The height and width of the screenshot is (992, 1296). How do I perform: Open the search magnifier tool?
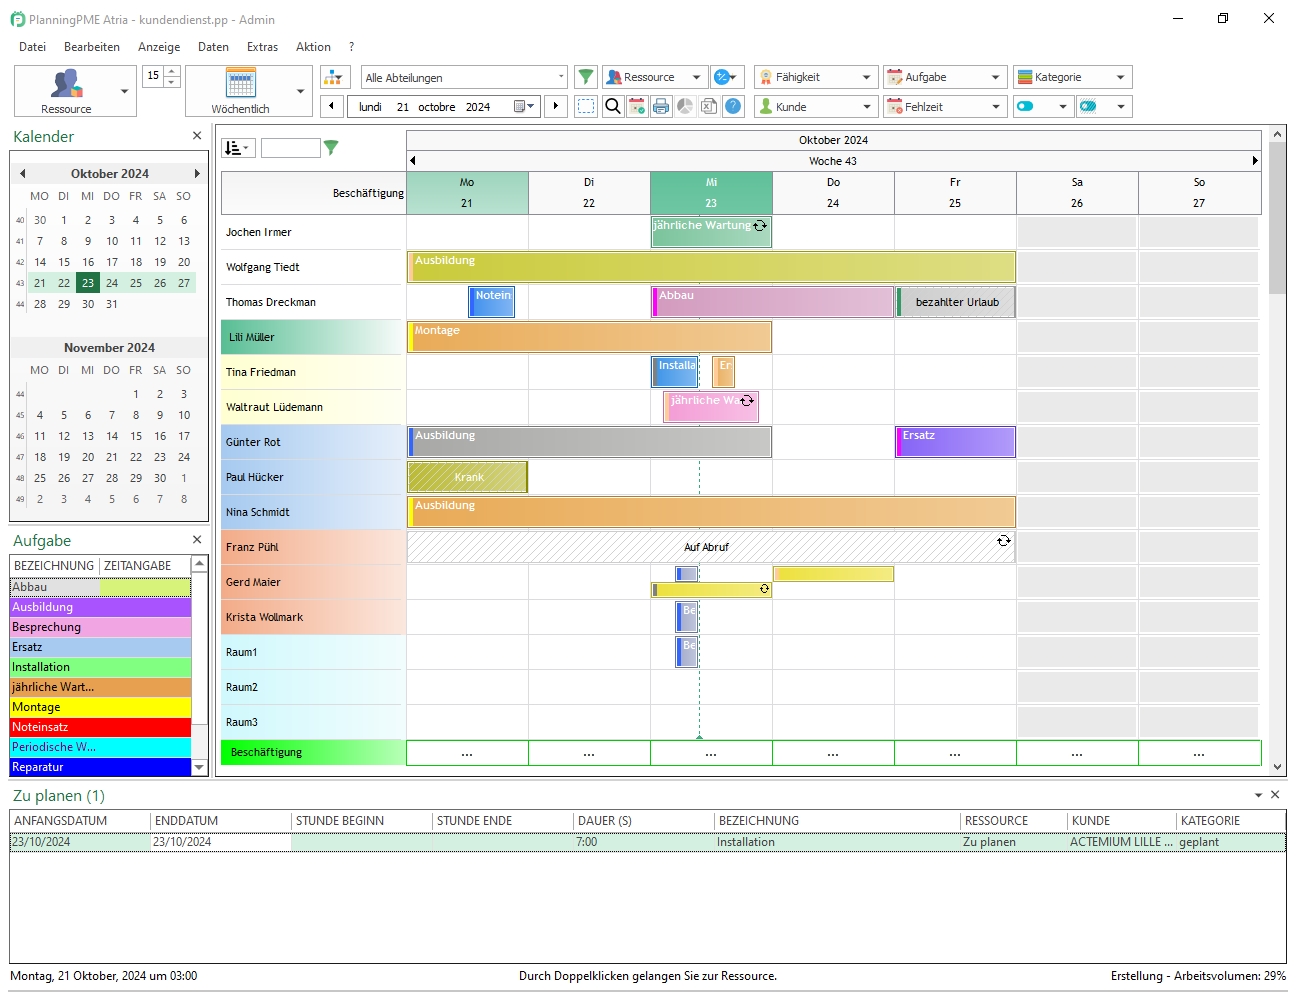[x=613, y=106]
